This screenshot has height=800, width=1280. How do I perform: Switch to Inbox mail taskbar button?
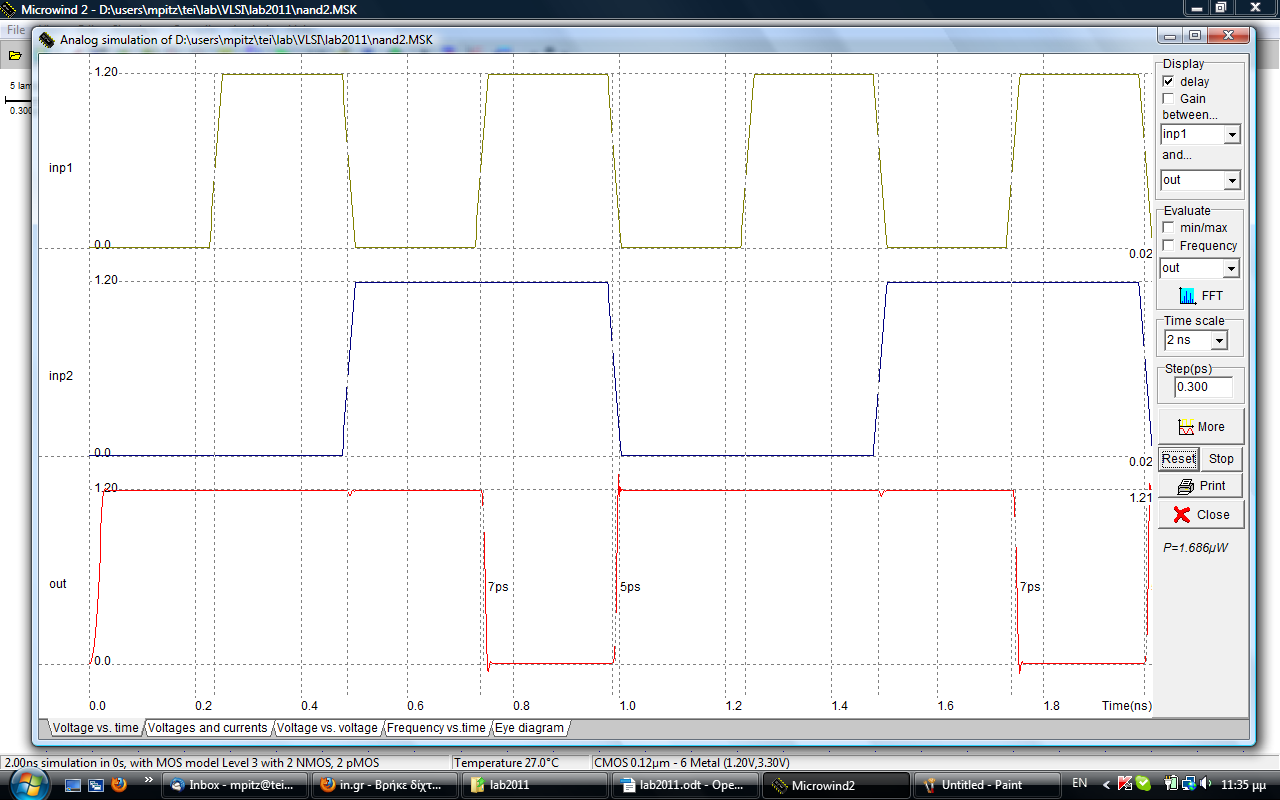(x=236, y=785)
